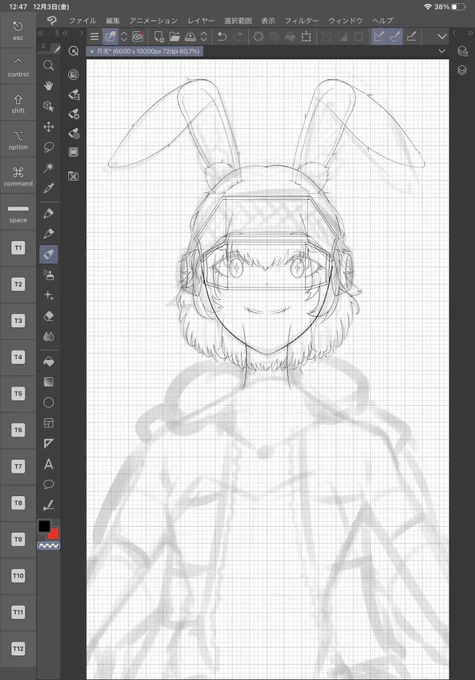475x680 pixels.
Task: Select the Pencil tool below the Pen
Action: (x=49, y=233)
